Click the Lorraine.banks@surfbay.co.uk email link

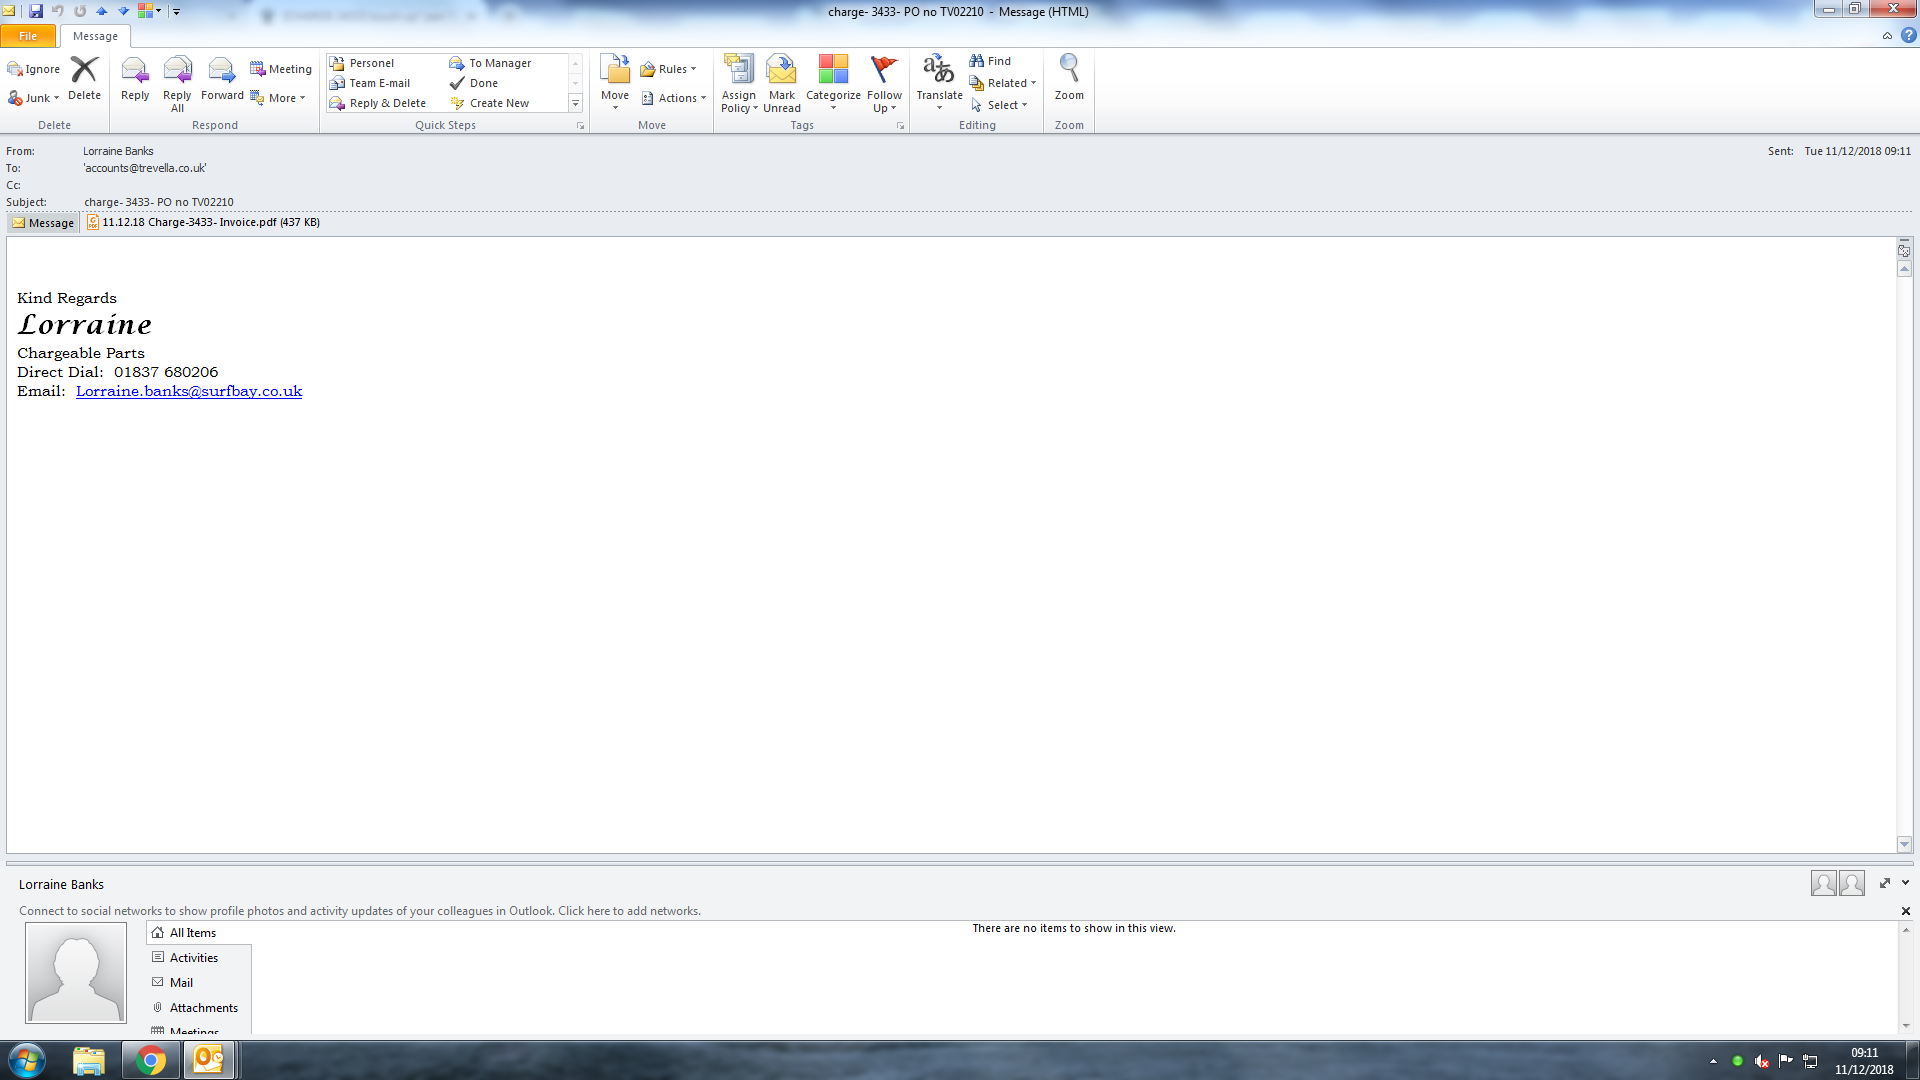tap(189, 391)
